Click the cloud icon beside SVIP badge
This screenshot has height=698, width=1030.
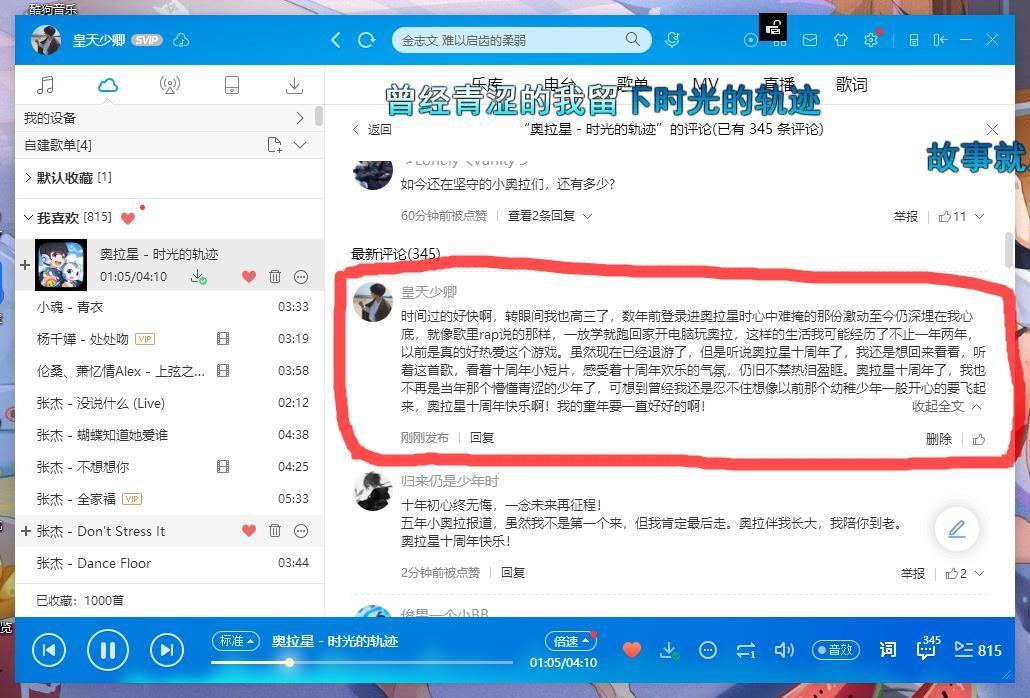(x=181, y=41)
